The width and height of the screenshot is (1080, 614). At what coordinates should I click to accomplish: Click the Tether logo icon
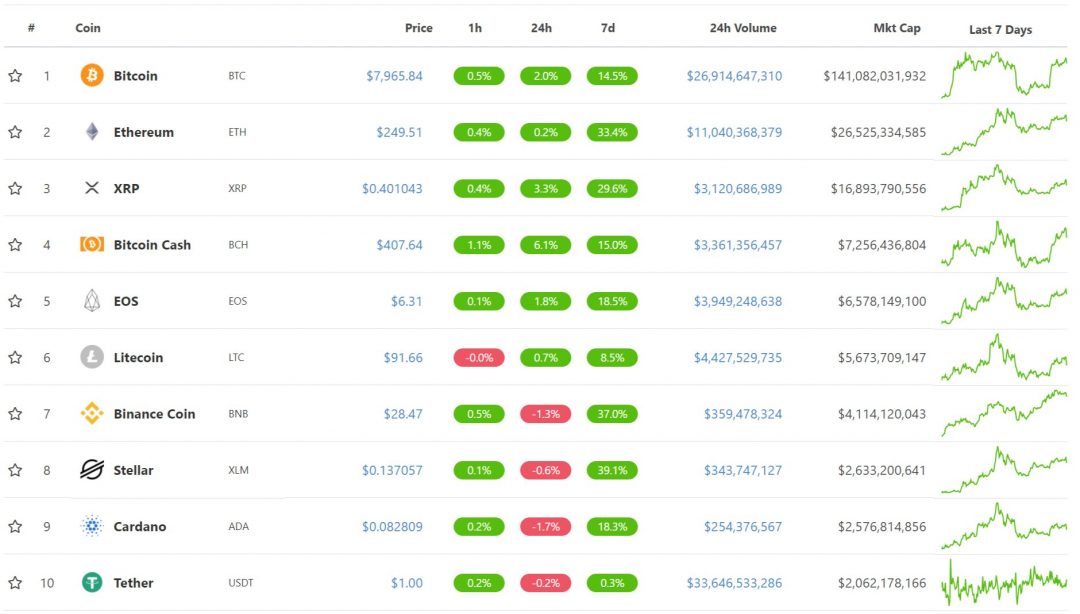pyautogui.click(x=92, y=582)
